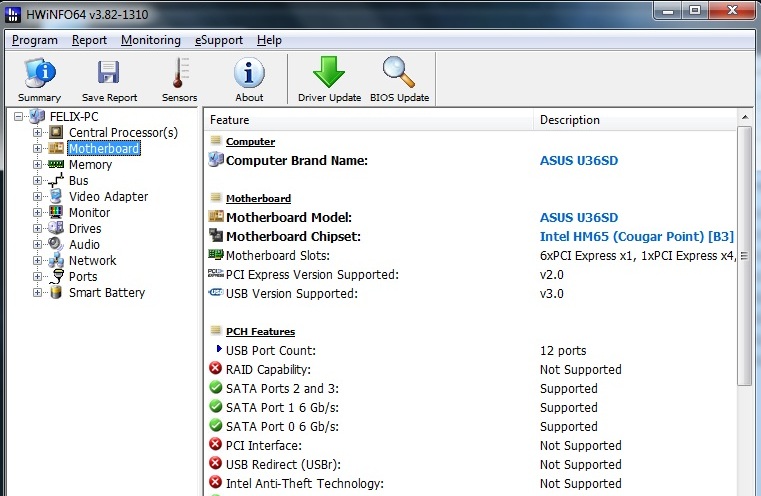Expand the Drives tree node

(37, 229)
